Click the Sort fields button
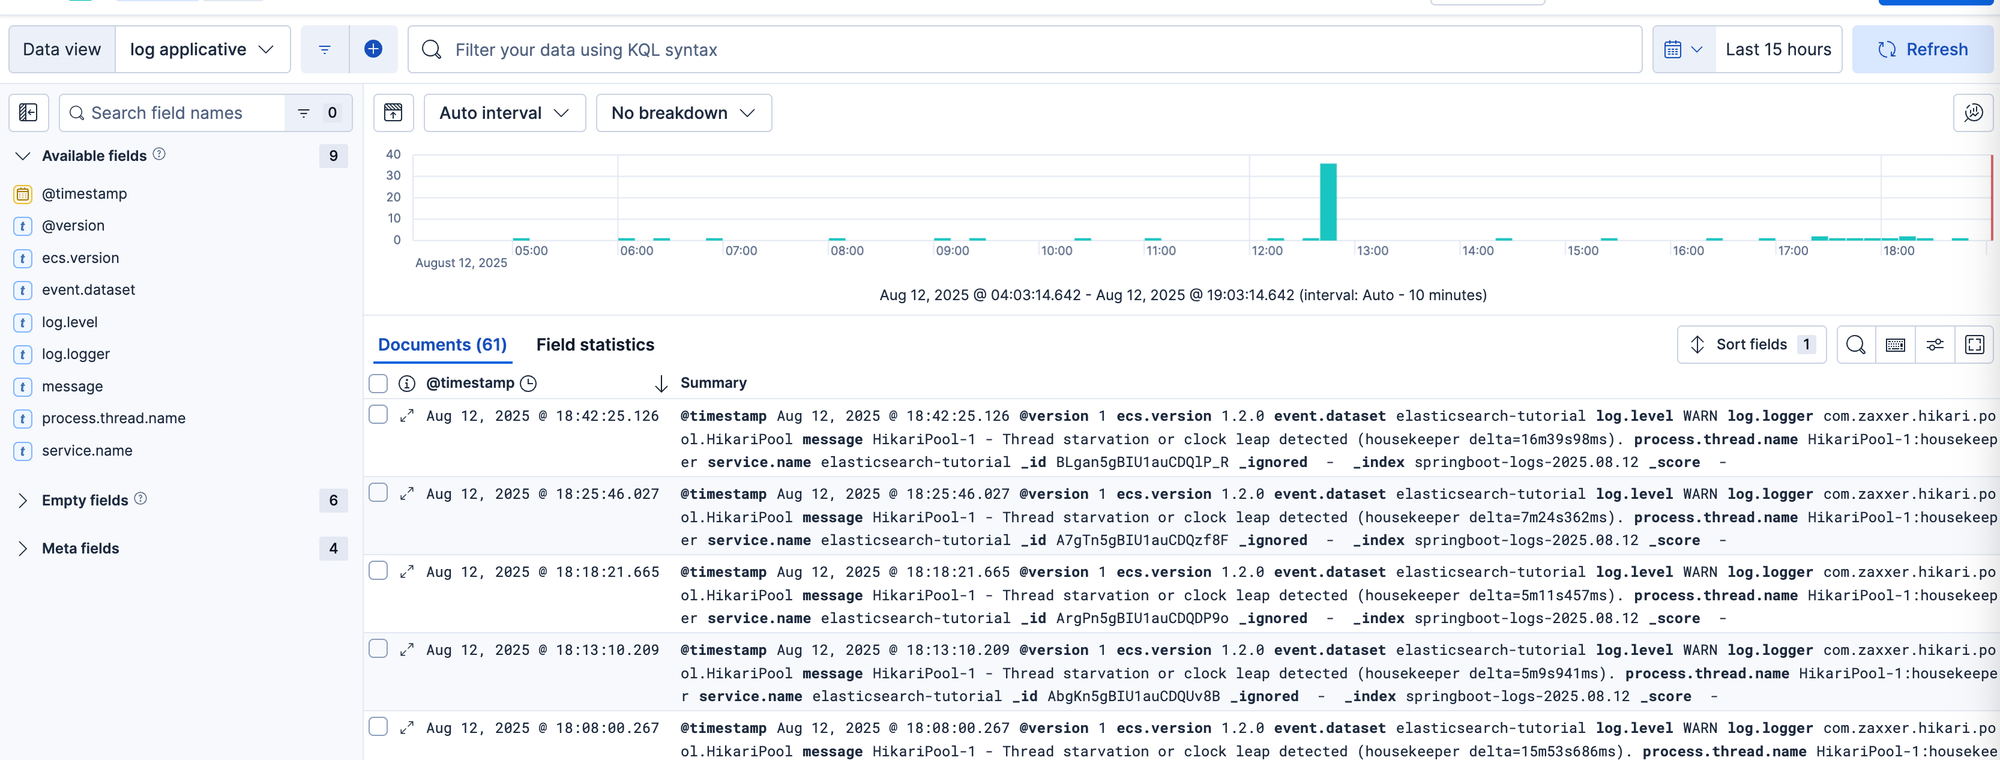The width and height of the screenshot is (2000, 760). tap(1751, 345)
